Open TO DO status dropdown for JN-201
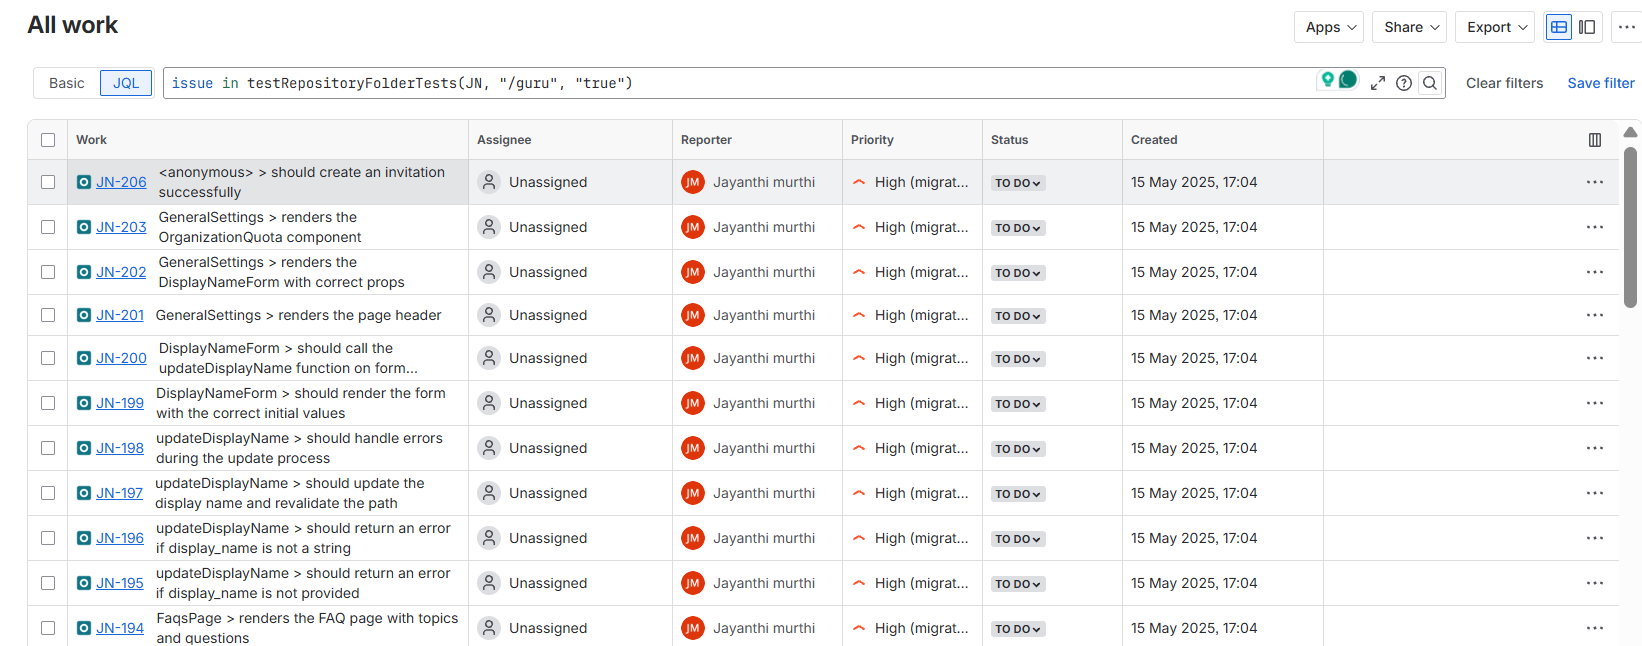The image size is (1642, 646). 1018,316
